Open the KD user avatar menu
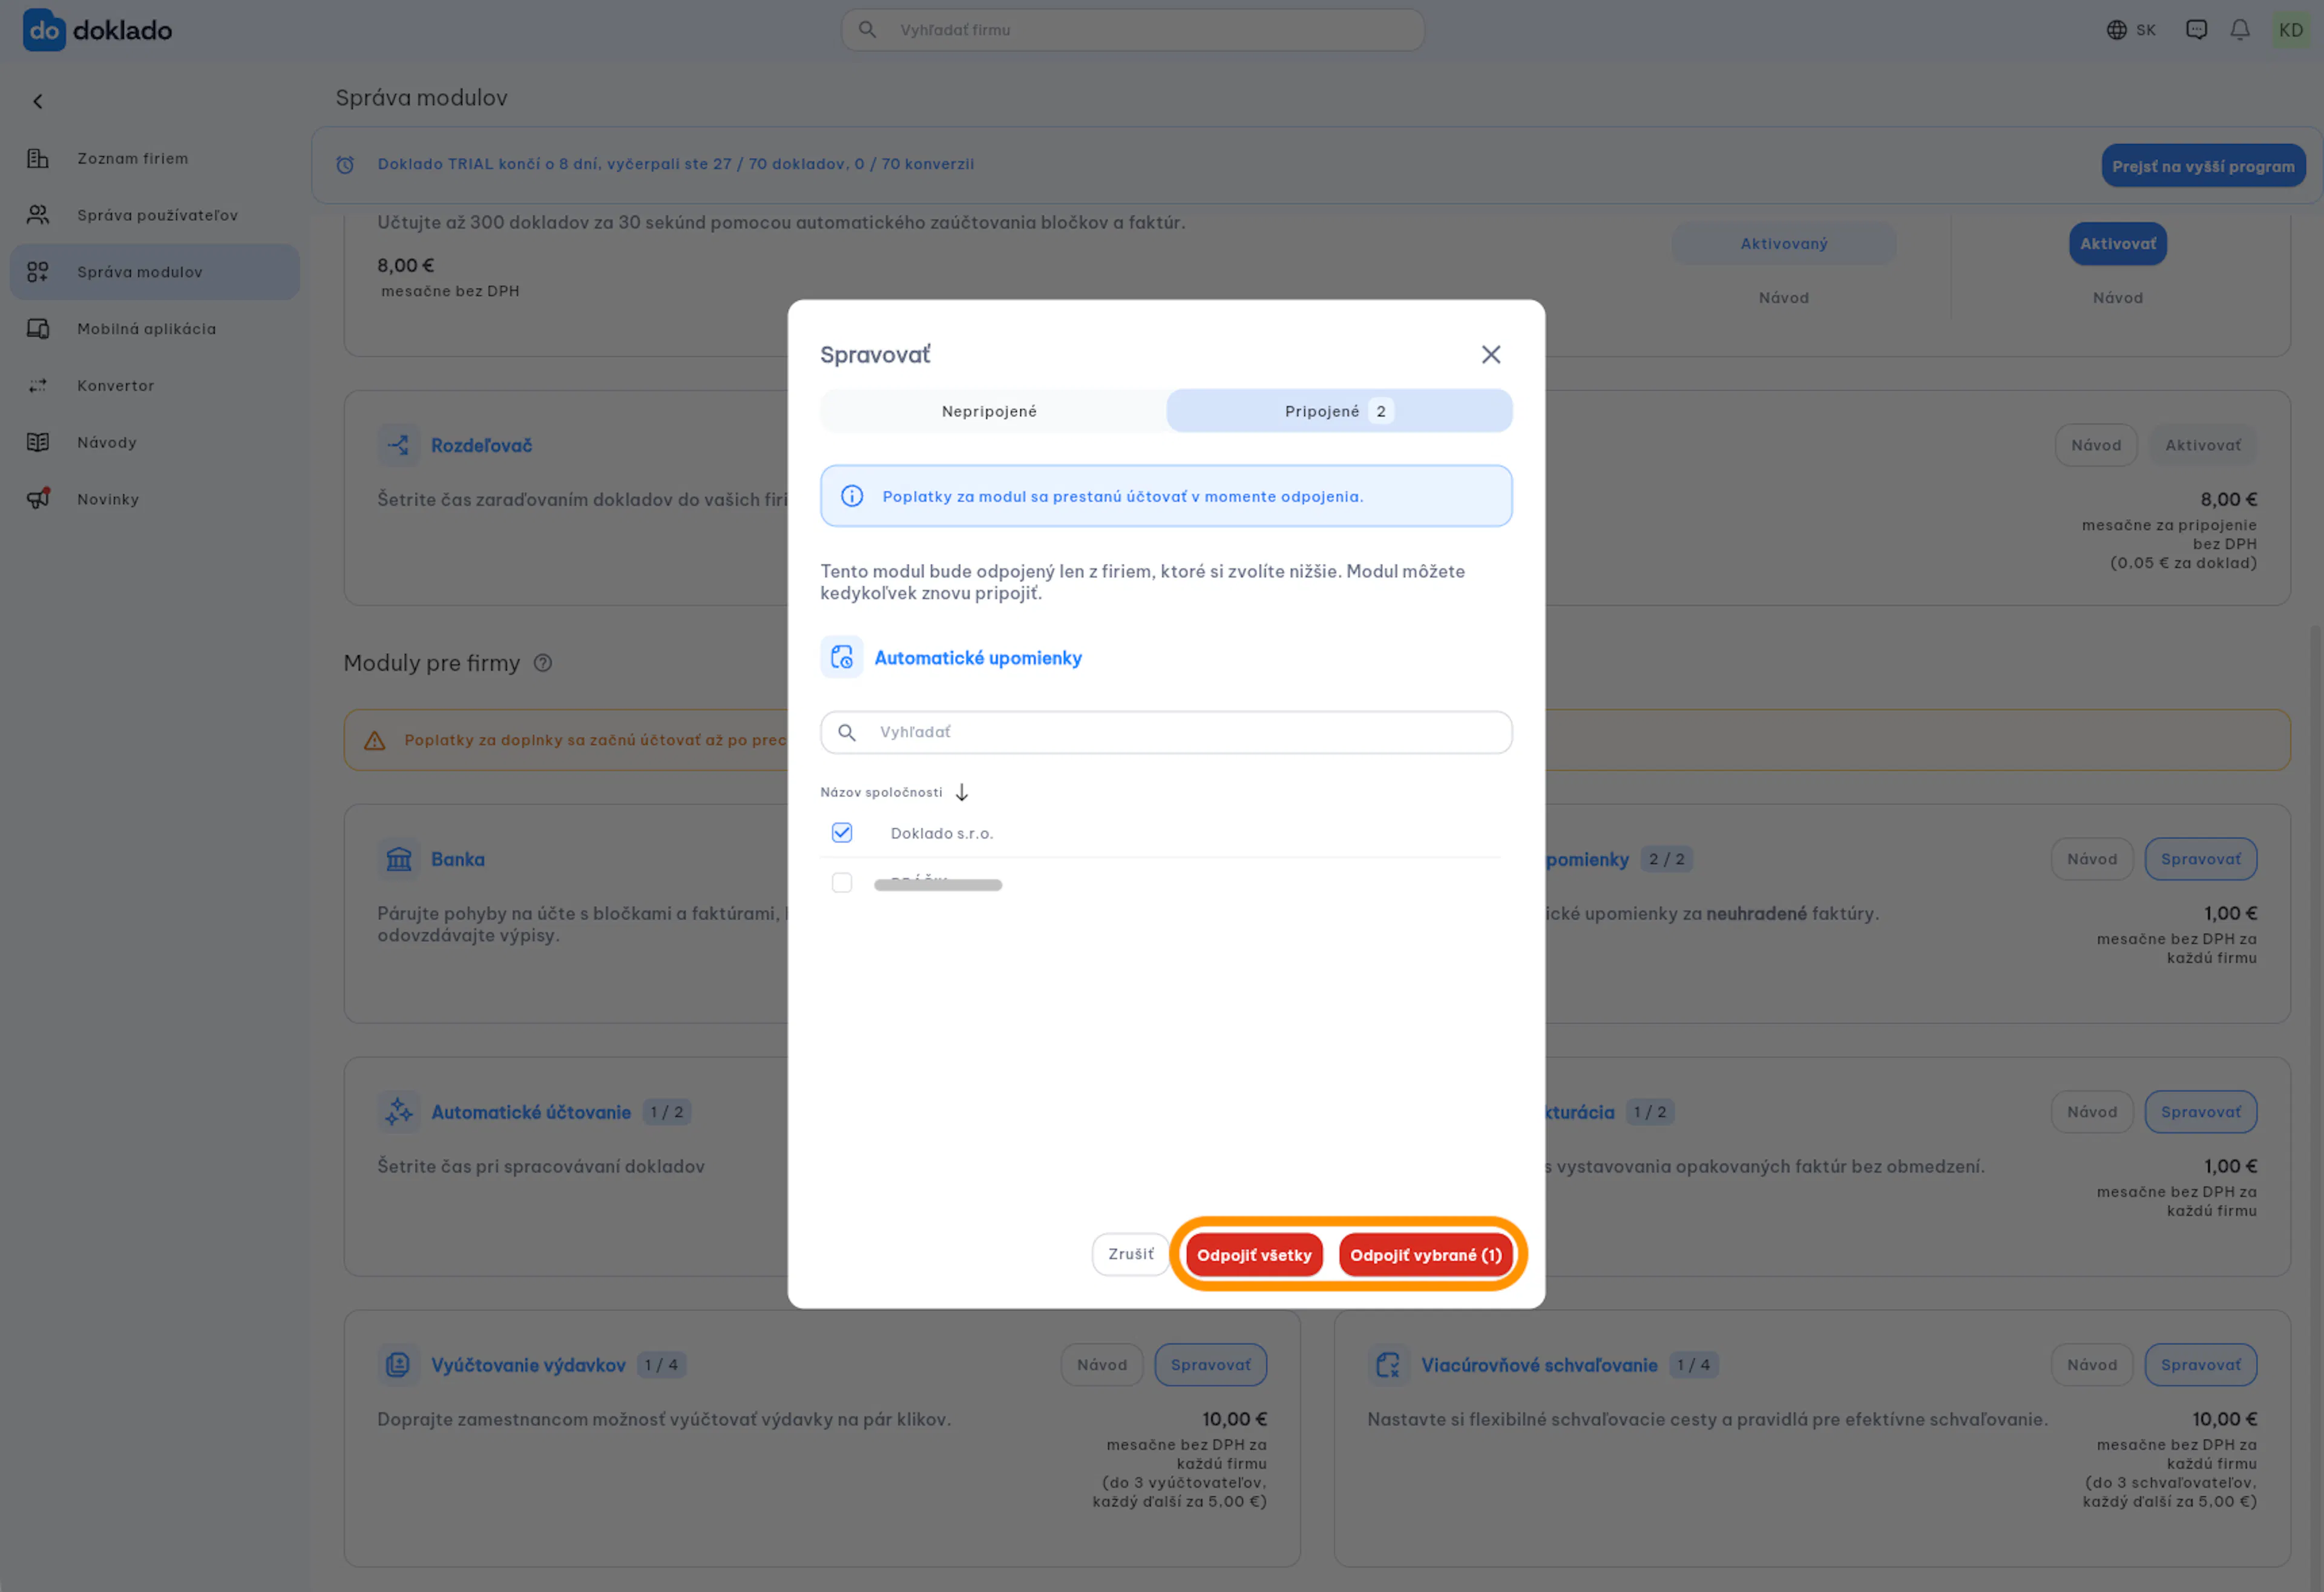2324x1592 pixels. (x=2291, y=30)
